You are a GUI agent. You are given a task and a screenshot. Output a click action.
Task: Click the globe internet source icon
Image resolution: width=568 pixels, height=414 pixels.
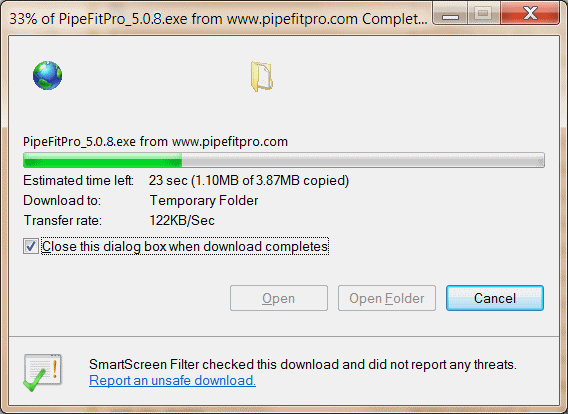click(47, 75)
